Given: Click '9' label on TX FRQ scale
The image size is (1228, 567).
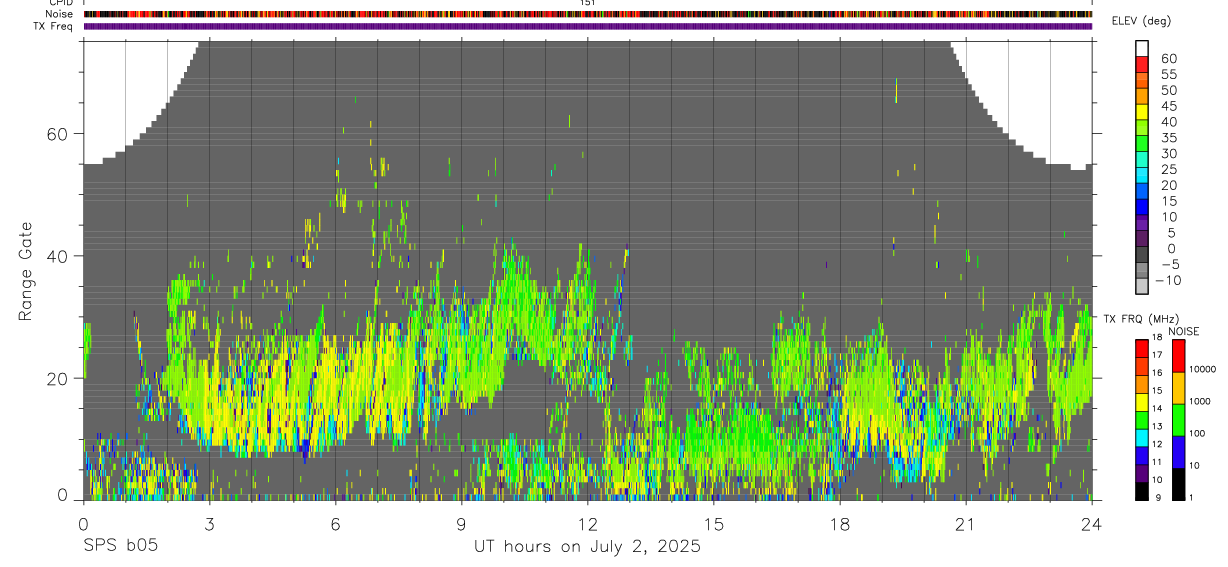Looking at the screenshot, I should point(1158,497).
